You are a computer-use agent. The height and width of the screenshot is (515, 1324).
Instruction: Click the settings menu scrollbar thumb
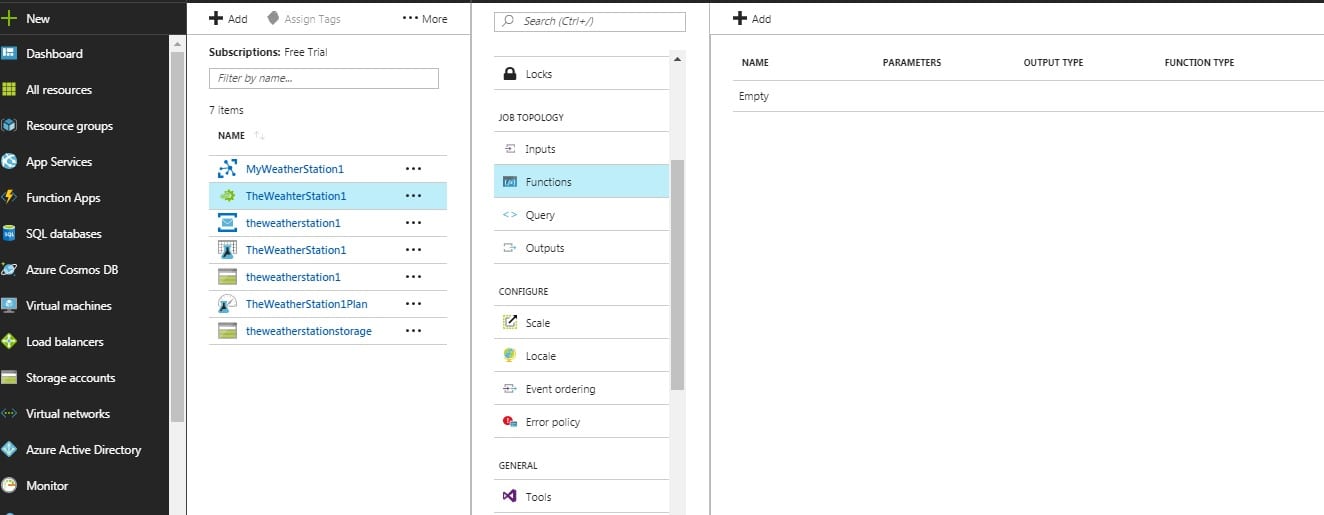click(x=677, y=274)
